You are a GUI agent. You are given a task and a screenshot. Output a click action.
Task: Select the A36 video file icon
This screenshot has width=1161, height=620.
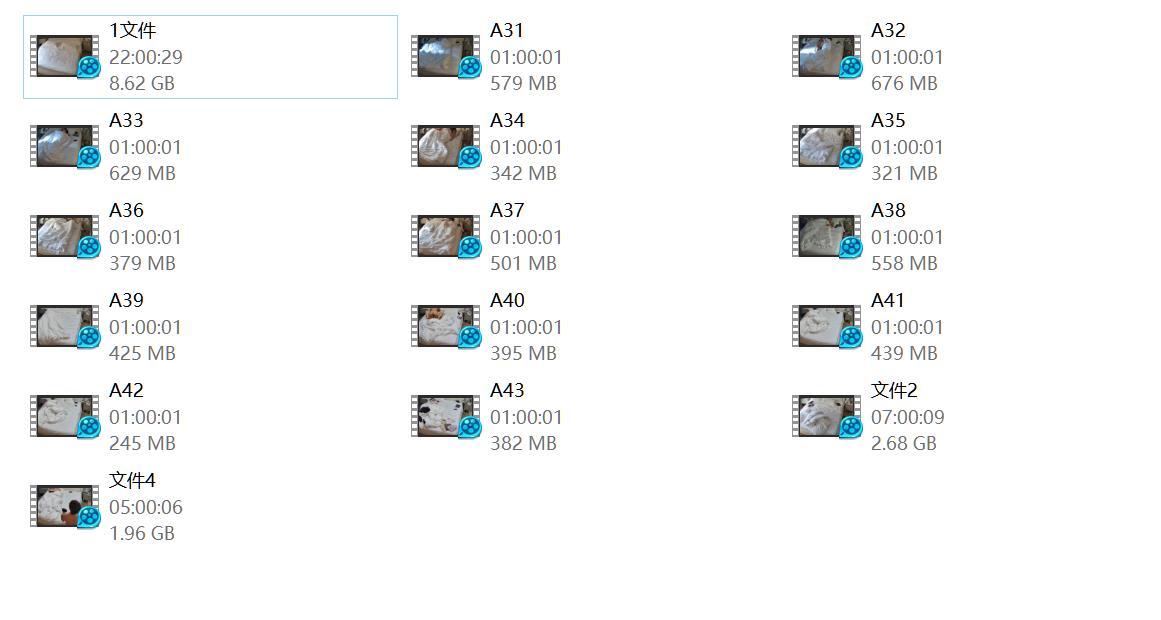point(64,236)
